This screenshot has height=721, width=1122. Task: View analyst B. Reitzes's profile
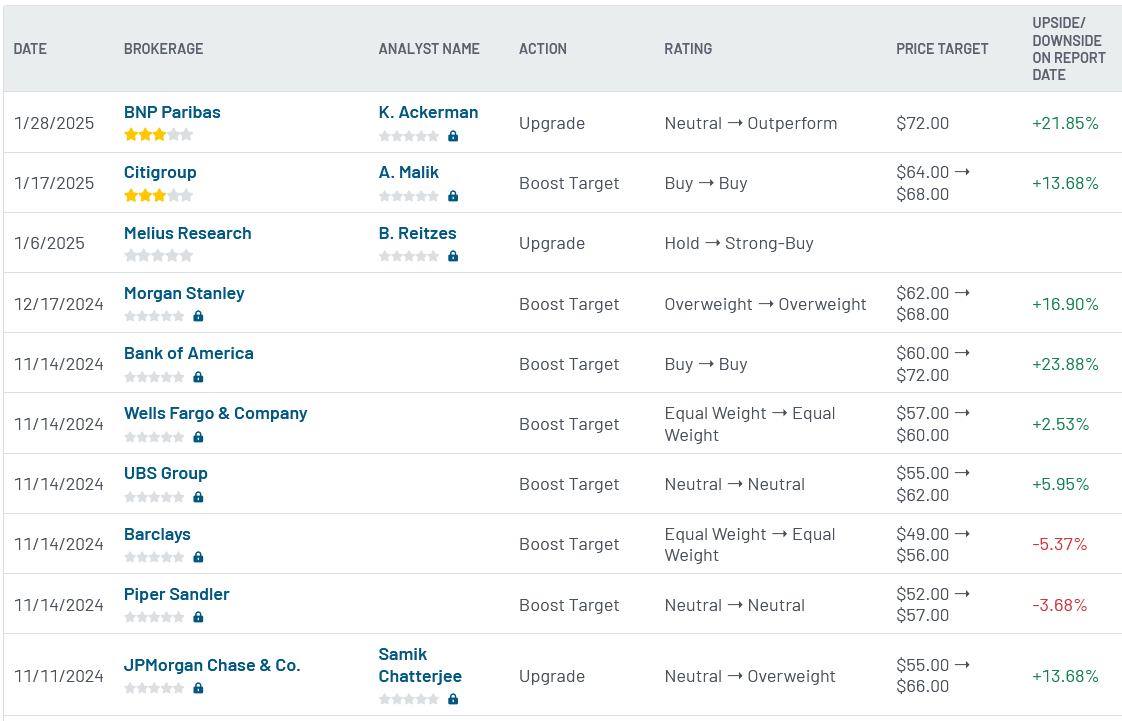coord(417,233)
